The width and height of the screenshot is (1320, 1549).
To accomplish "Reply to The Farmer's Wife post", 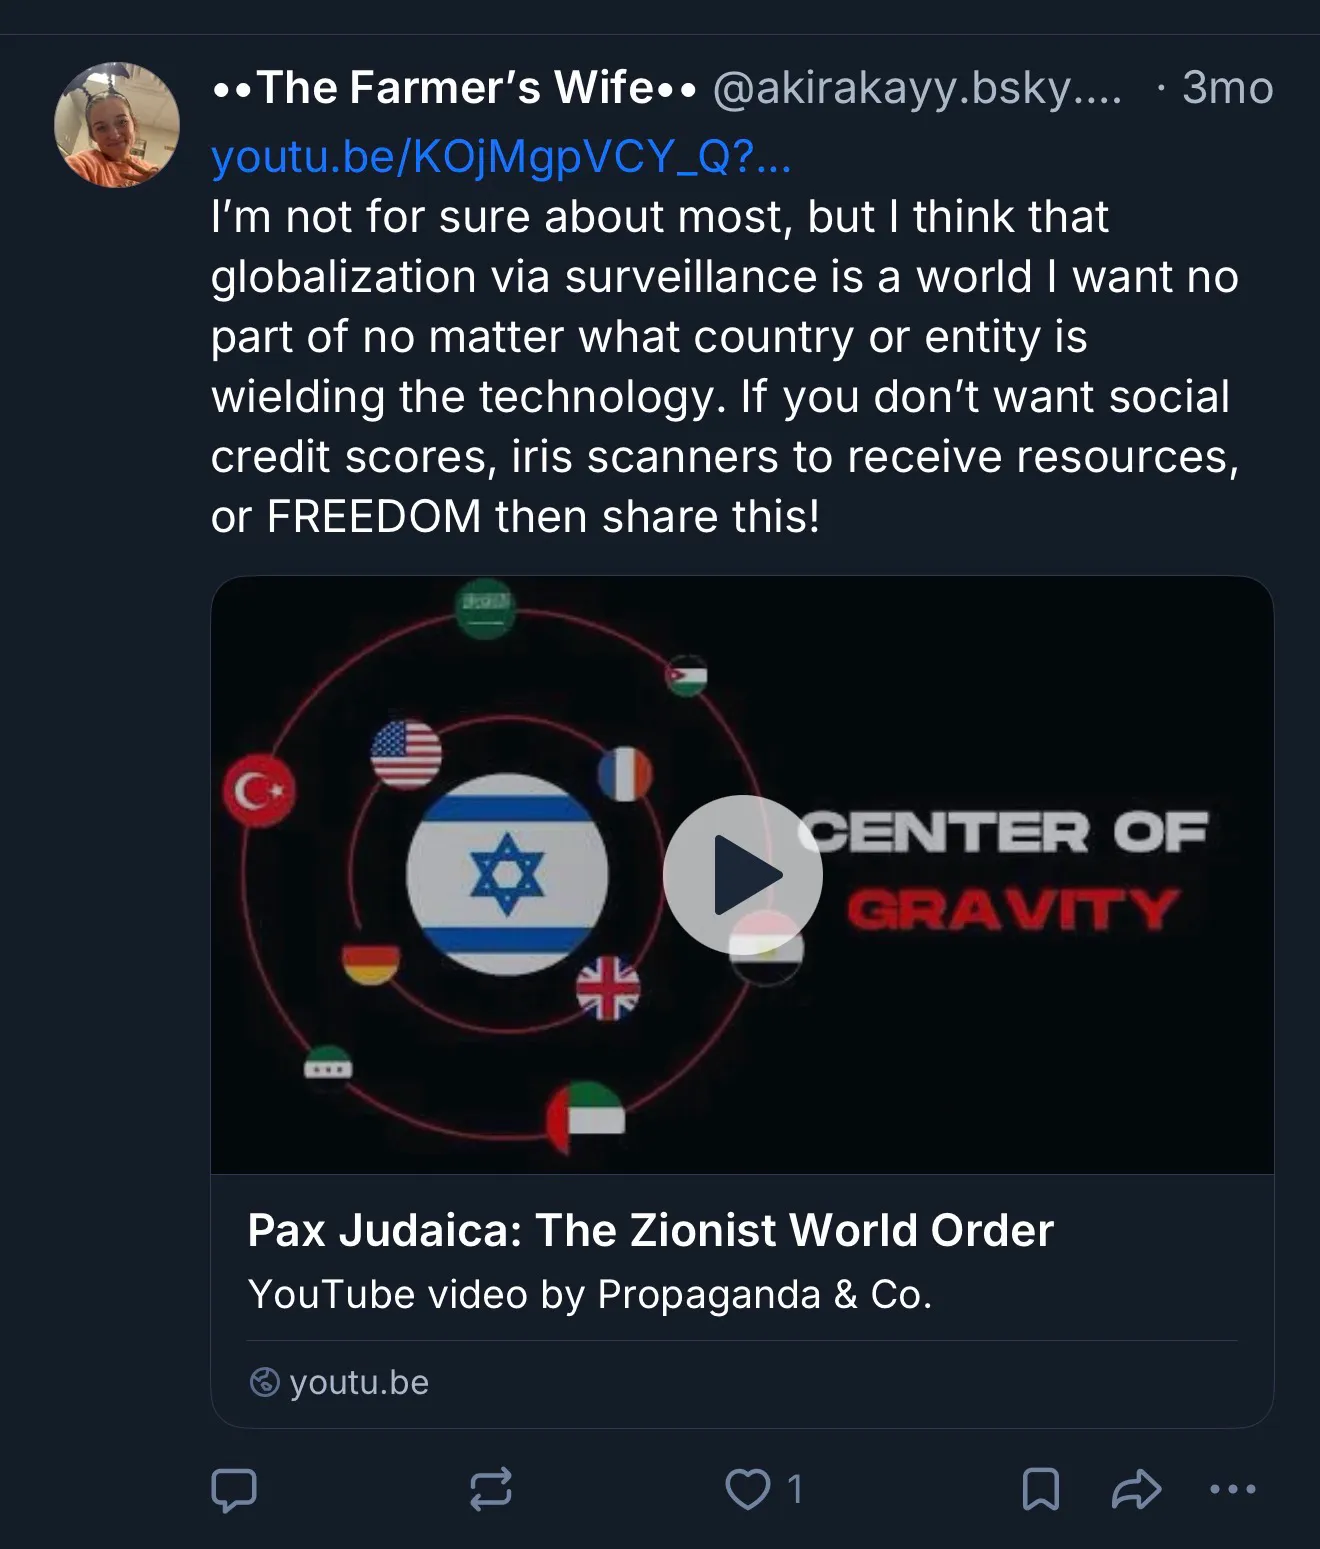I will (234, 1489).
